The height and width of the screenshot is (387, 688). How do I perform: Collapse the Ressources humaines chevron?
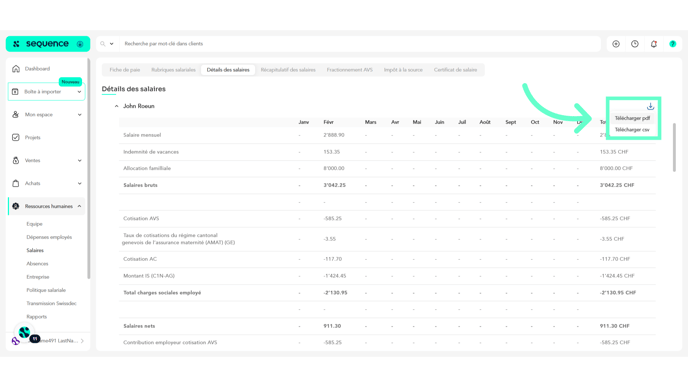tap(79, 206)
